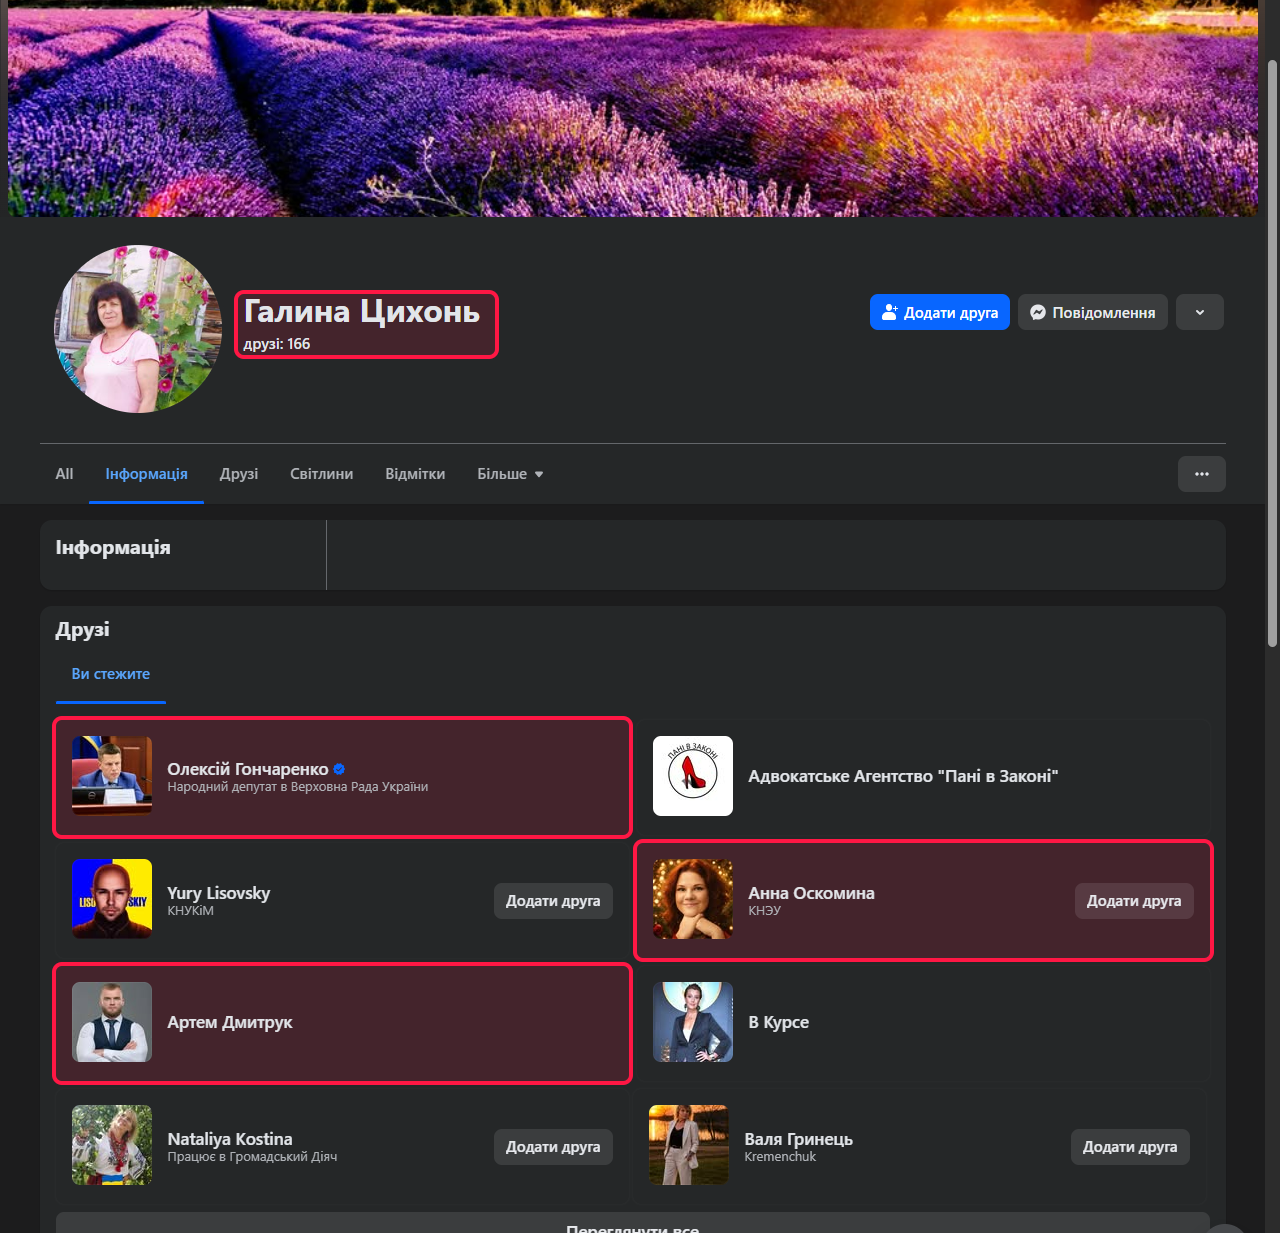Open the В Курсе page link
Image resolution: width=1280 pixels, height=1233 pixels.
(x=779, y=1022)
